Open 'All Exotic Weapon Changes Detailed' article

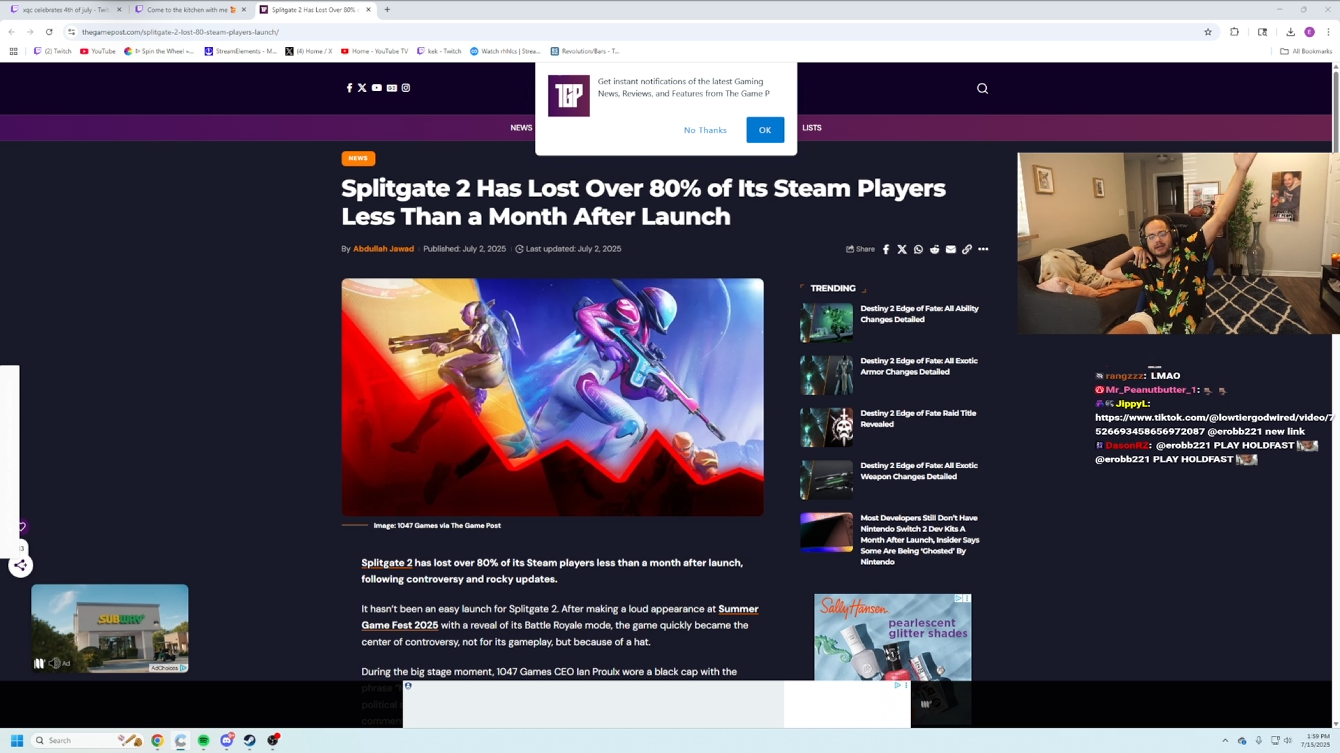919,471
